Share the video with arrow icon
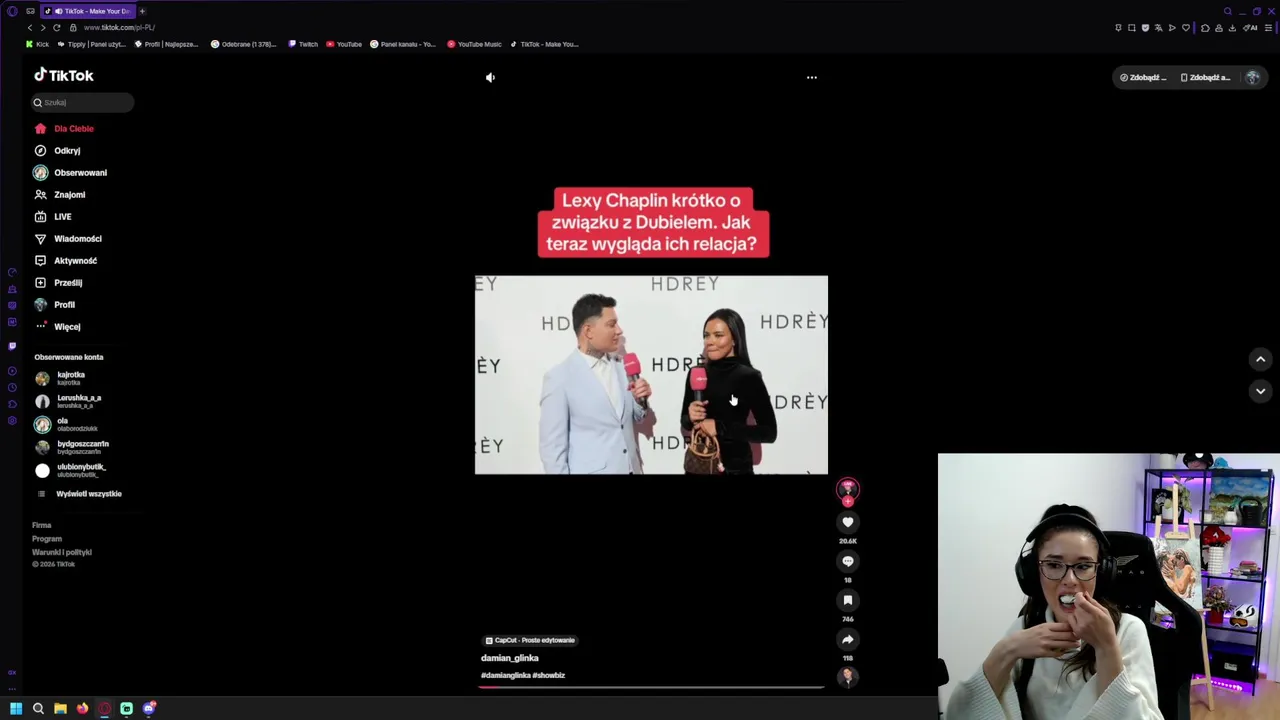 tap(848, 639)
